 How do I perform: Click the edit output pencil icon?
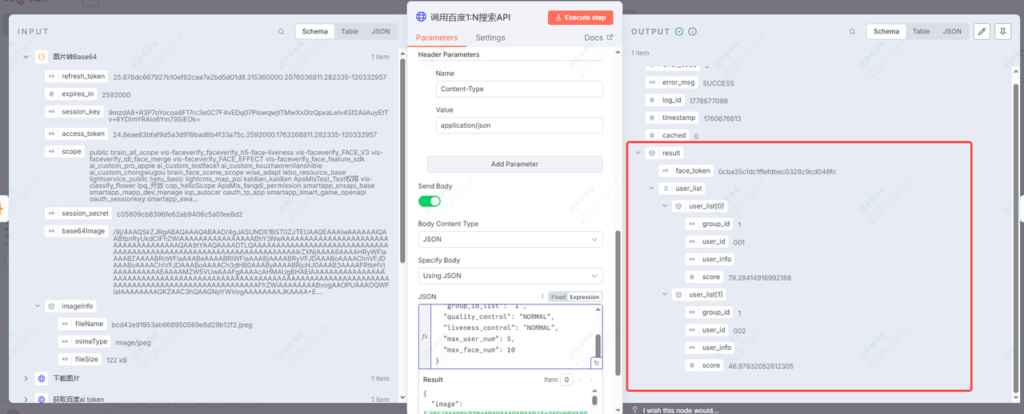click(x=981, y=31)
